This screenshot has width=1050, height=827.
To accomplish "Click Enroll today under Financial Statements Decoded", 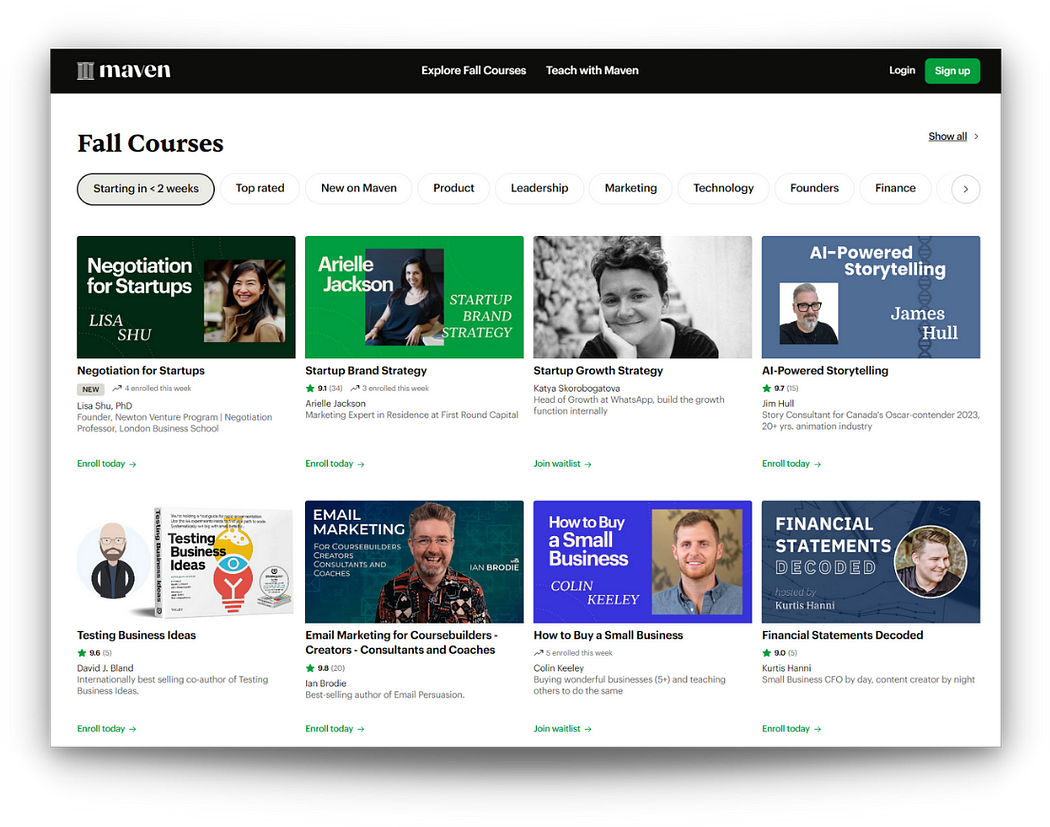I will [792, 729].
